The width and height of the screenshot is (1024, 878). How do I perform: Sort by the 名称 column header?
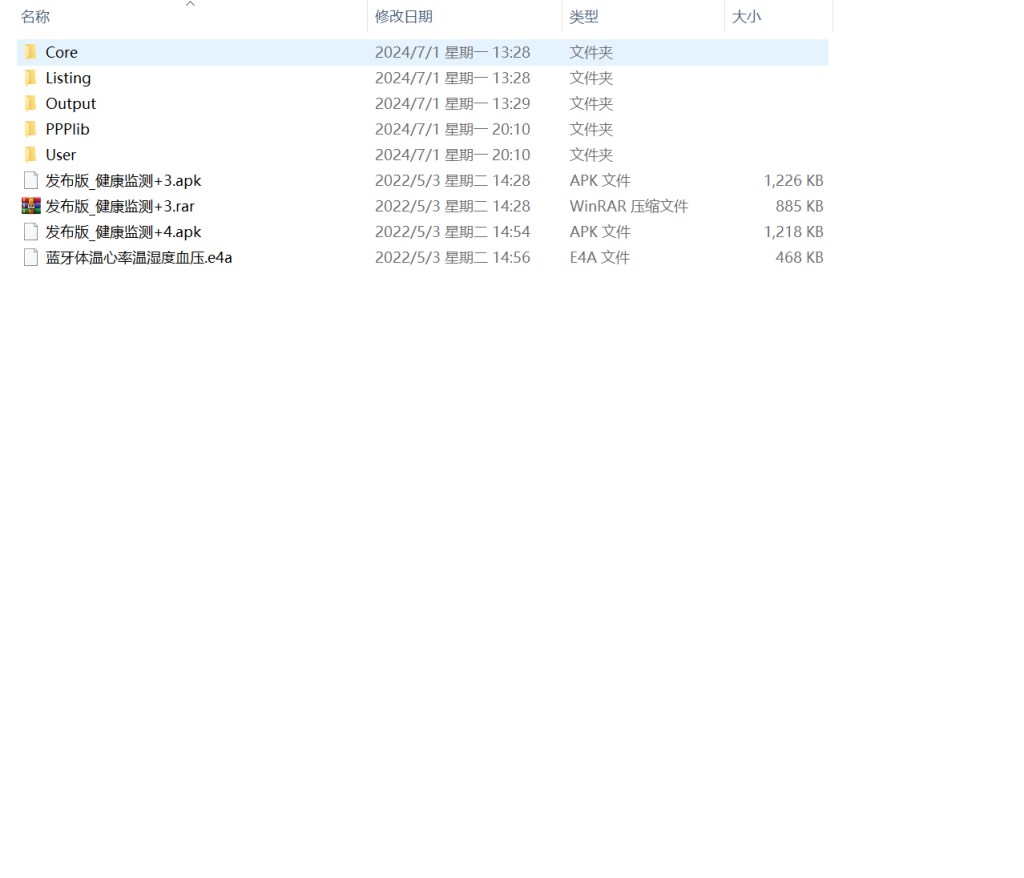(36, 17)
